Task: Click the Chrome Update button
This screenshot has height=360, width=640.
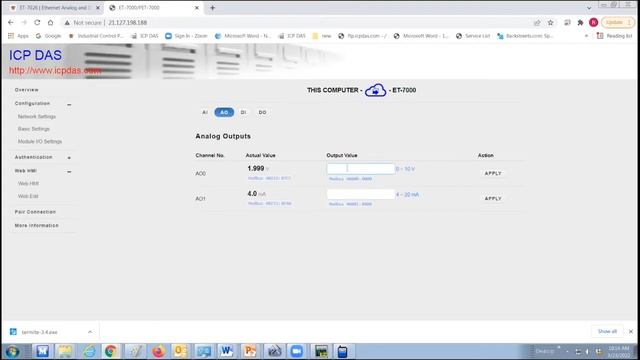Action: tap(618, 22)
